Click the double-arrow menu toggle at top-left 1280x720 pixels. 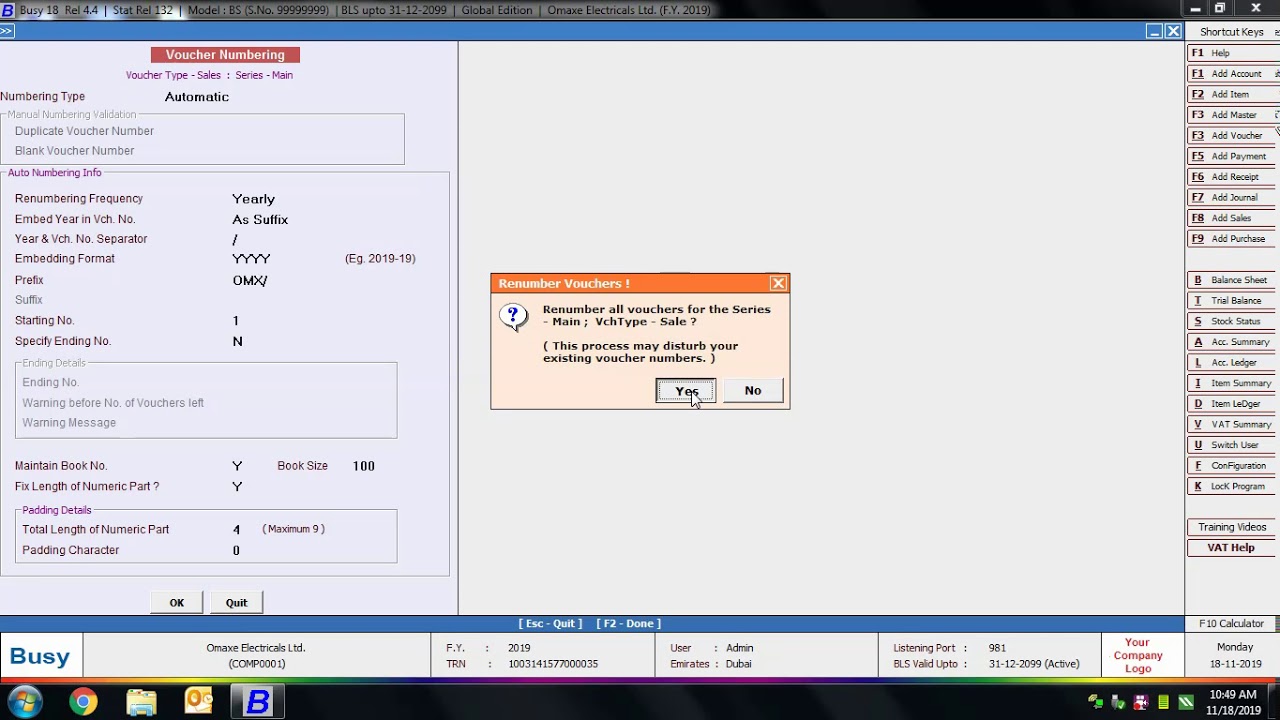[7, 31]
